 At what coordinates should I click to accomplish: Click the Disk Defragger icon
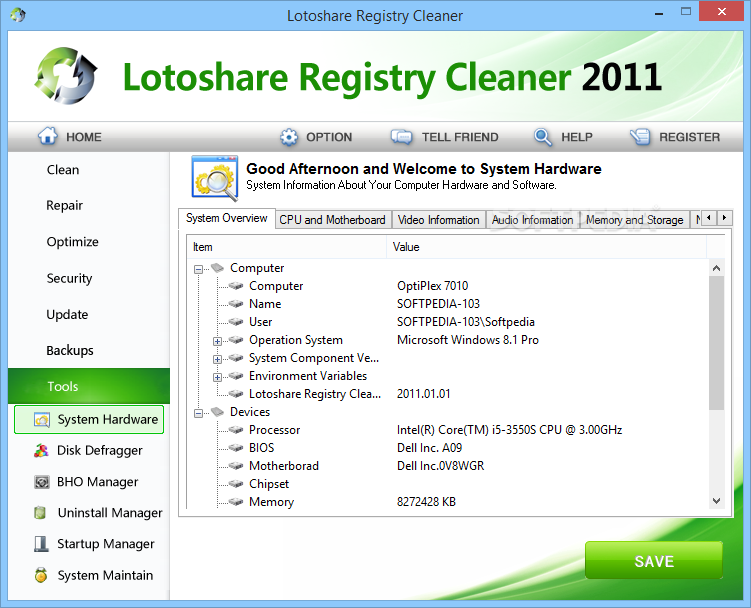[41, 450]
